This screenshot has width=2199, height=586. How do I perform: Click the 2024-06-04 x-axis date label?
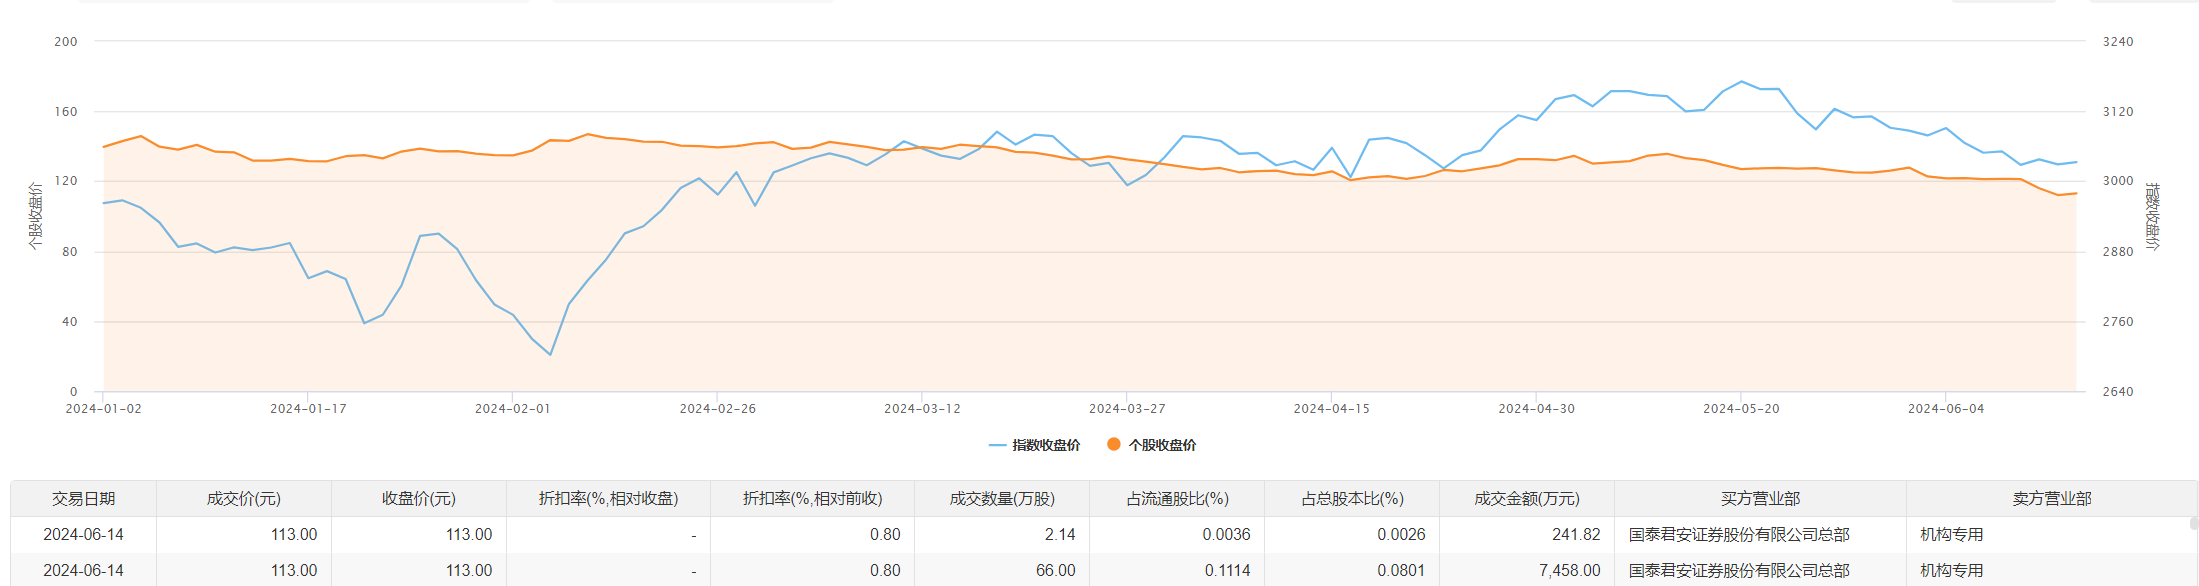1946,409
